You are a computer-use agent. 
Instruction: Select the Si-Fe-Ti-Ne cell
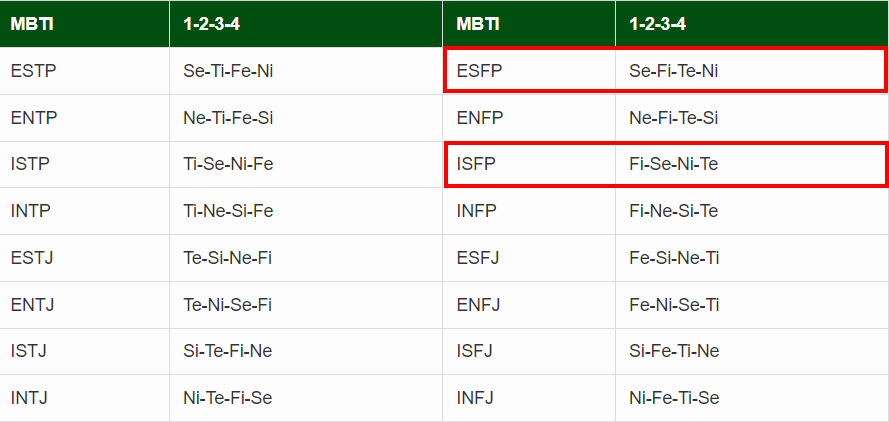pyautogui.click(x=752, y=351)
